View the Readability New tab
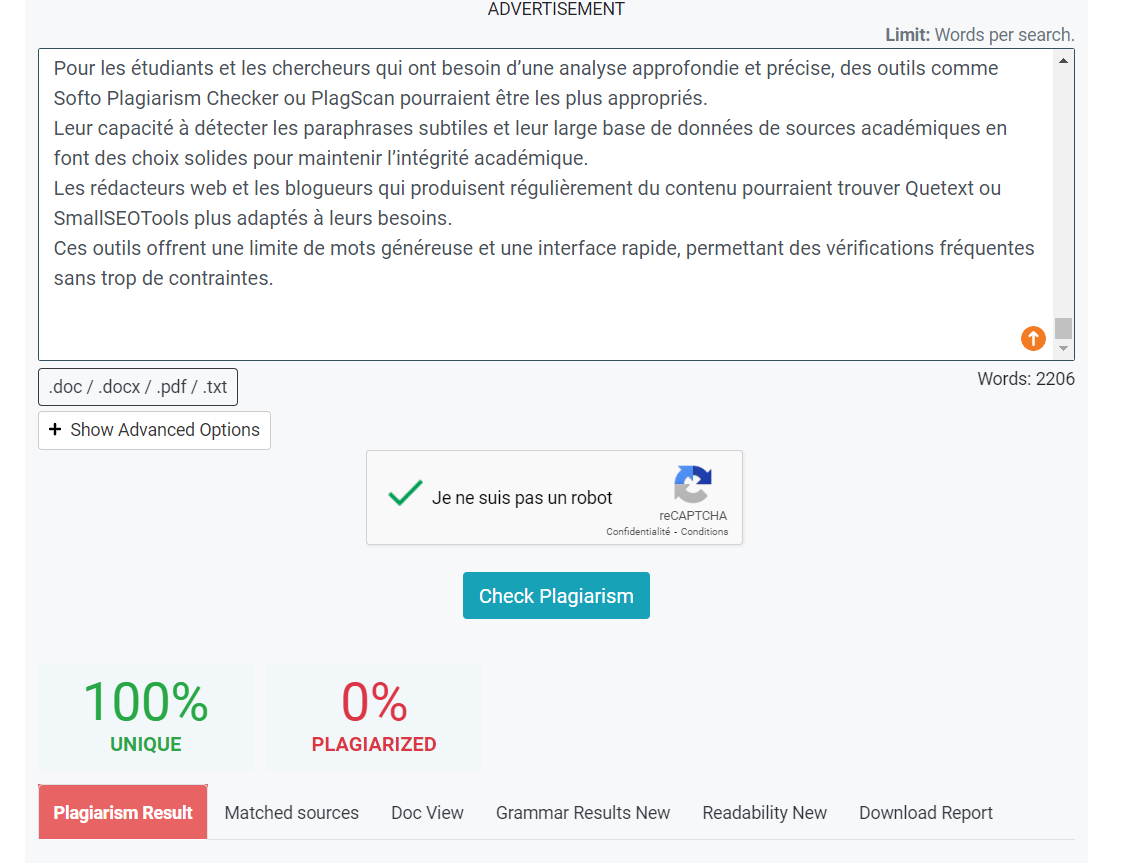Image resolution: width=1122 pixels, height=863 pixels. 764,813
